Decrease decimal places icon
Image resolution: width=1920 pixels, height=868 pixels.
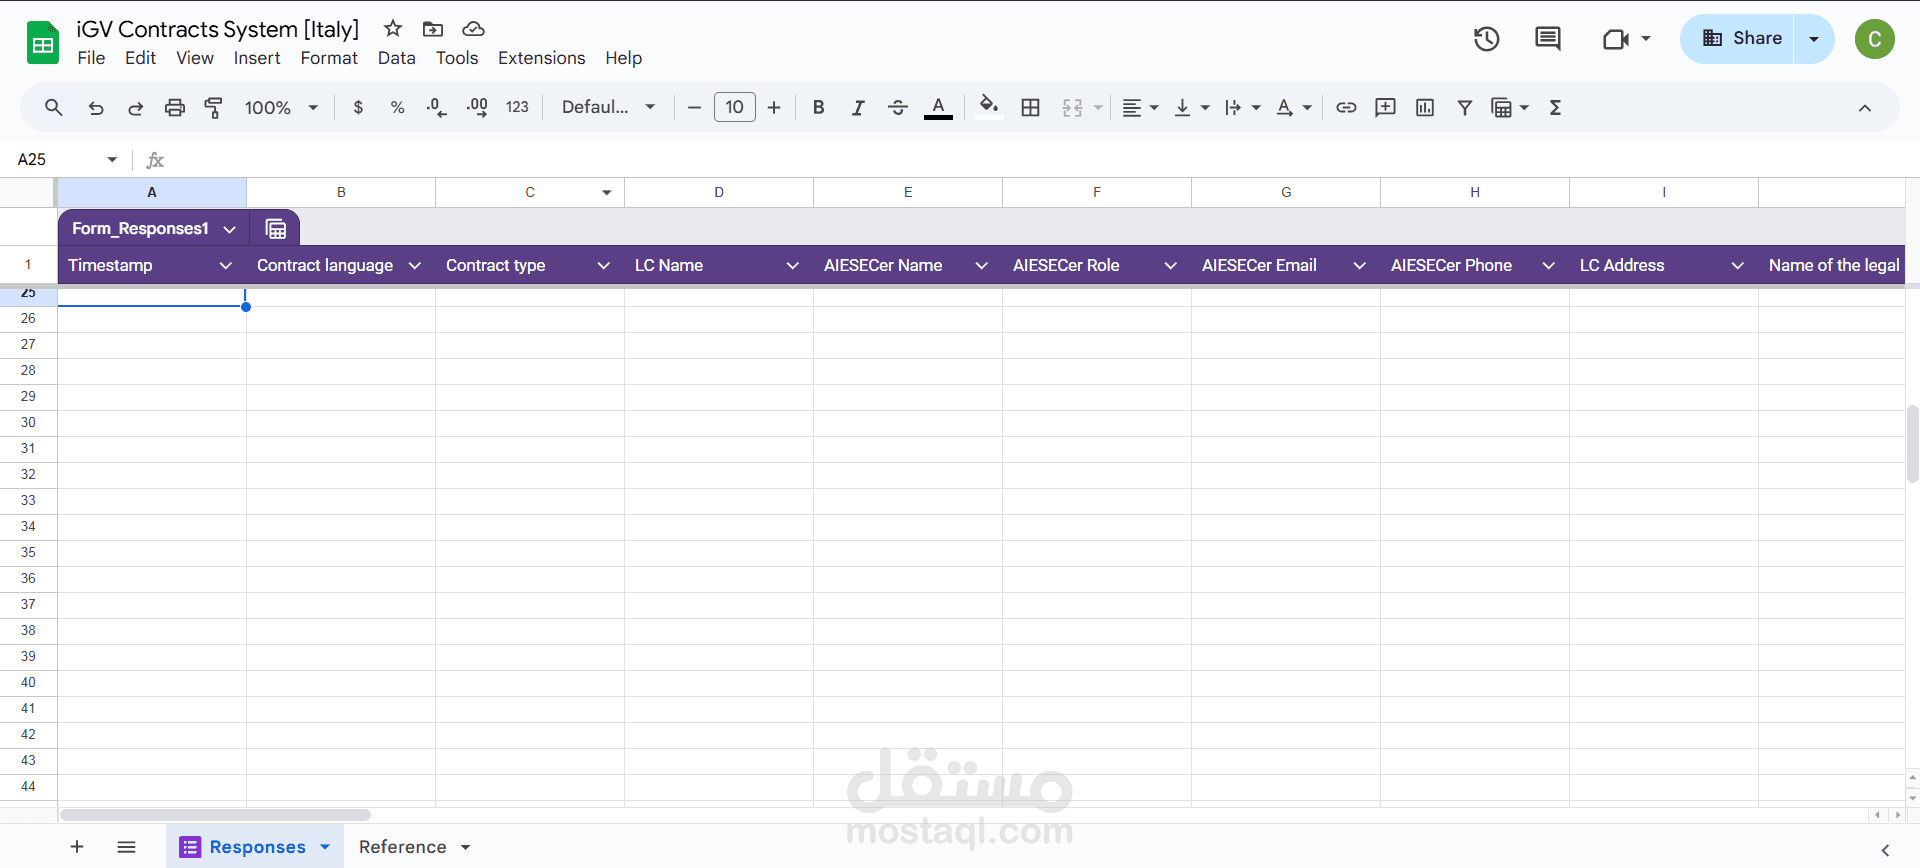pos(437,108)
